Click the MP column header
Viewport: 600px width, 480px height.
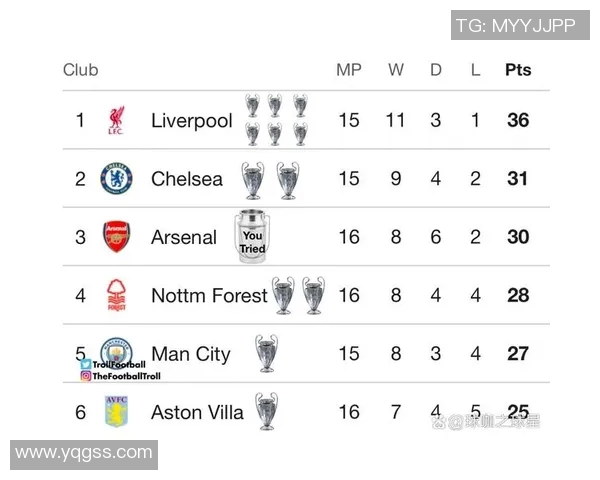click(348, 70)
